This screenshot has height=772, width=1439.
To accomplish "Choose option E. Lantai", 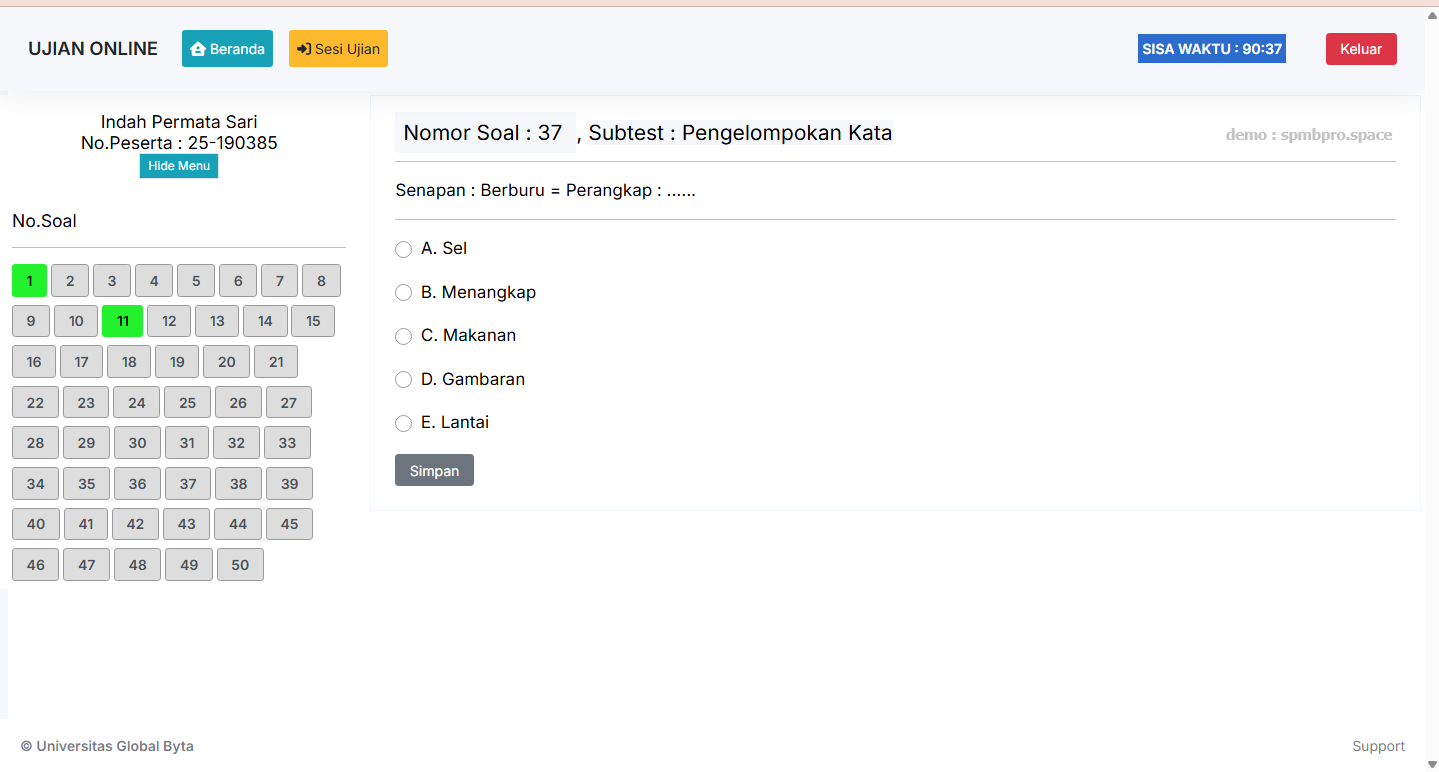I will point(403,423).
